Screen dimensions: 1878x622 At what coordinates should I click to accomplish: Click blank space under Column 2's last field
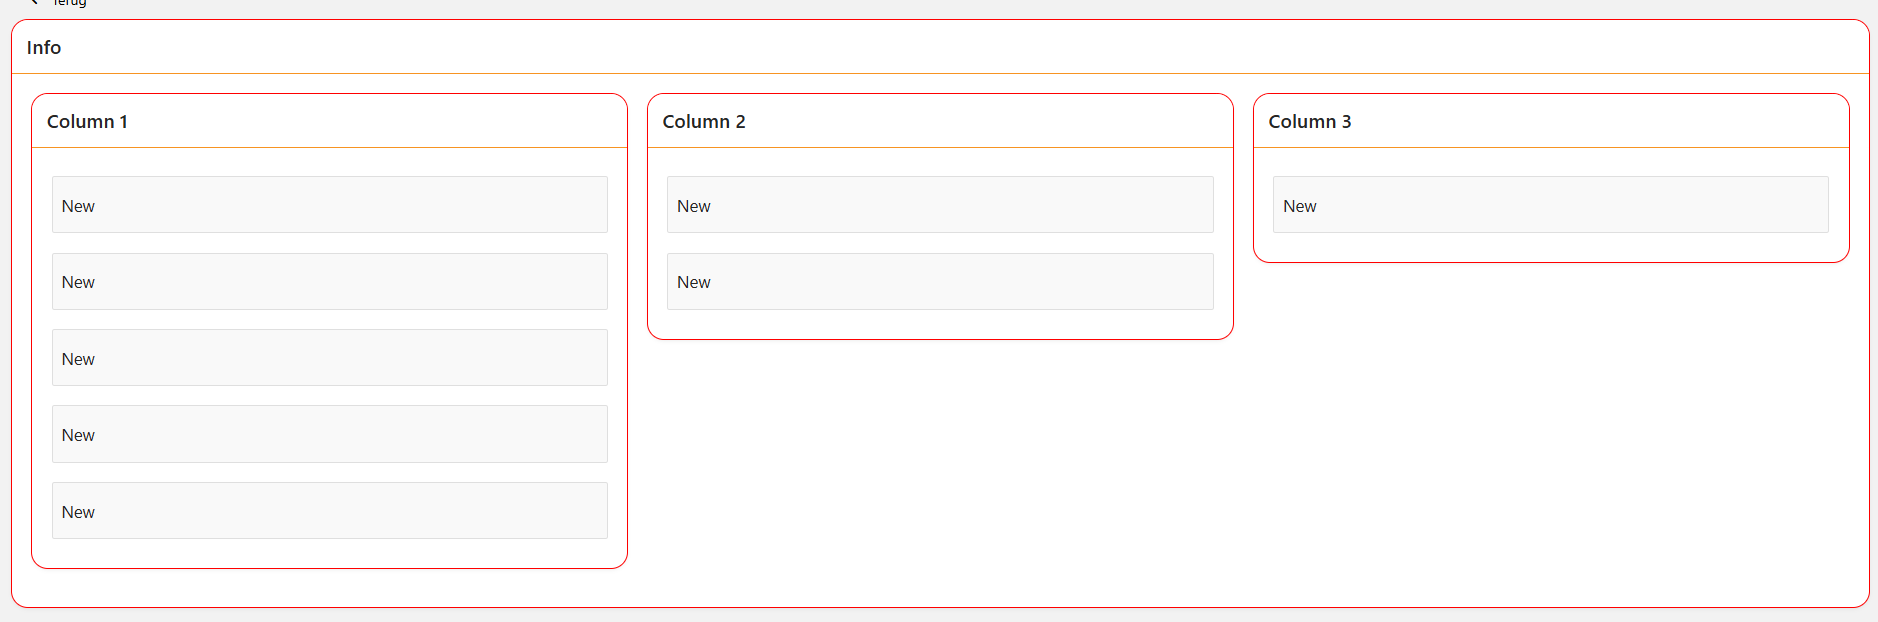point(940,324)
